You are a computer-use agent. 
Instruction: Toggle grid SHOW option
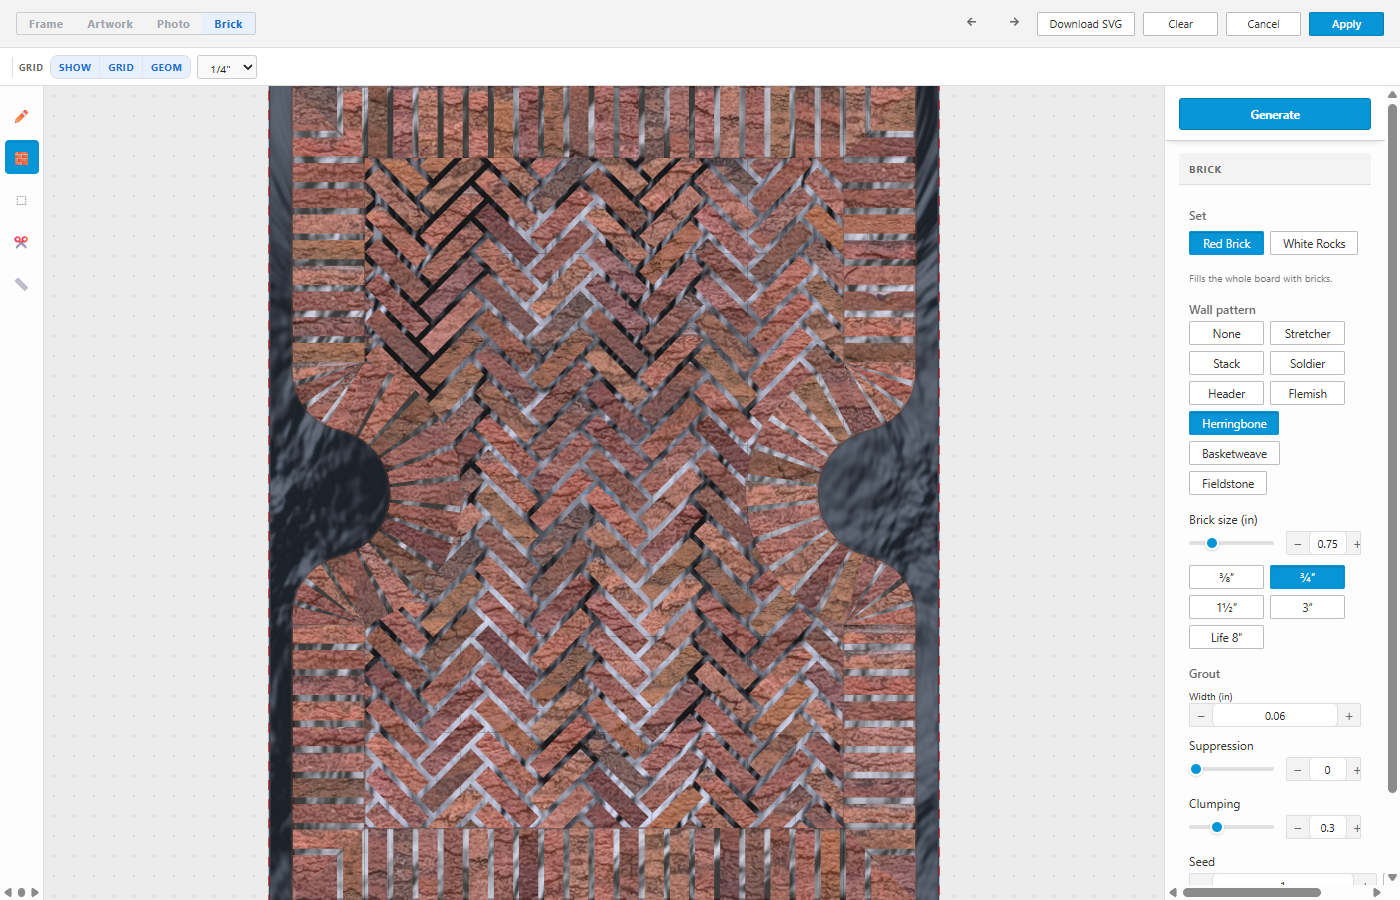[x=75, y=68]
